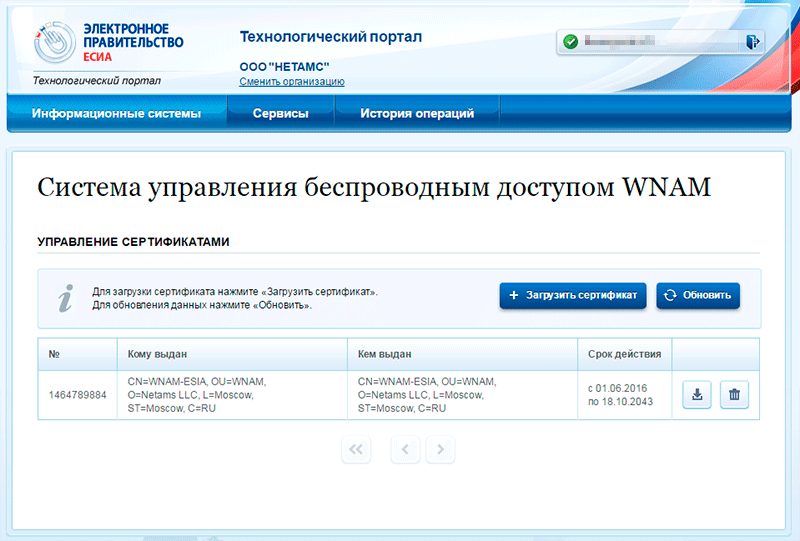Switch to the Сервисы tab
Viewport: 800px width, 541px height.
[x=280, y=114]
